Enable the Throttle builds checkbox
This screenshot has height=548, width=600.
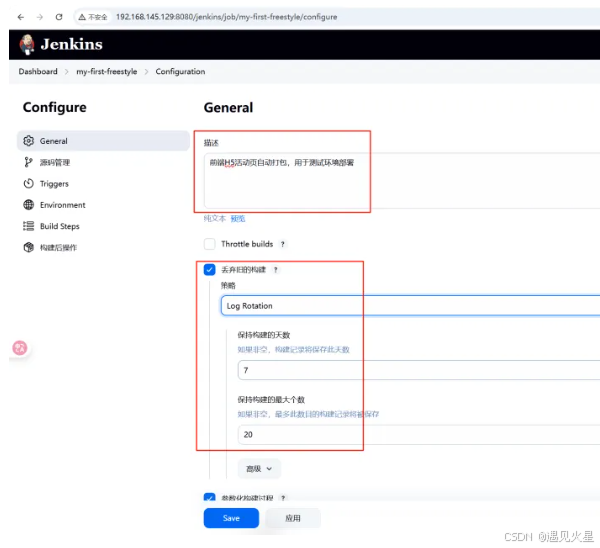click(209, 244)
